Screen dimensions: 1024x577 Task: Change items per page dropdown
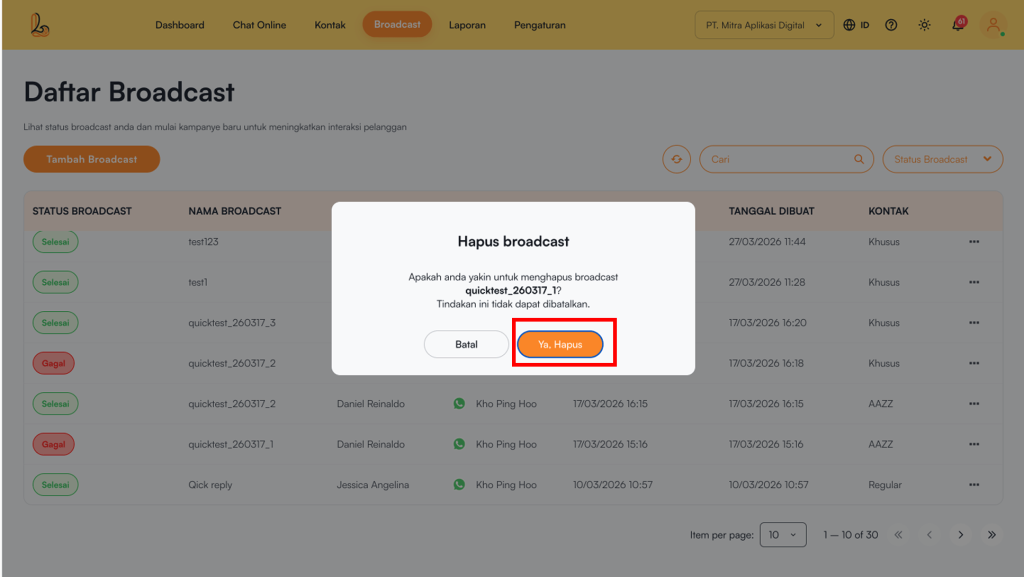click(782, 535)
